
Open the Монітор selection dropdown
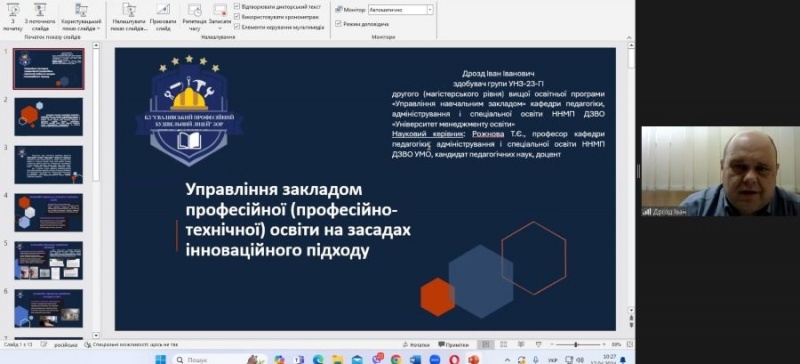[x=430, y=9]
